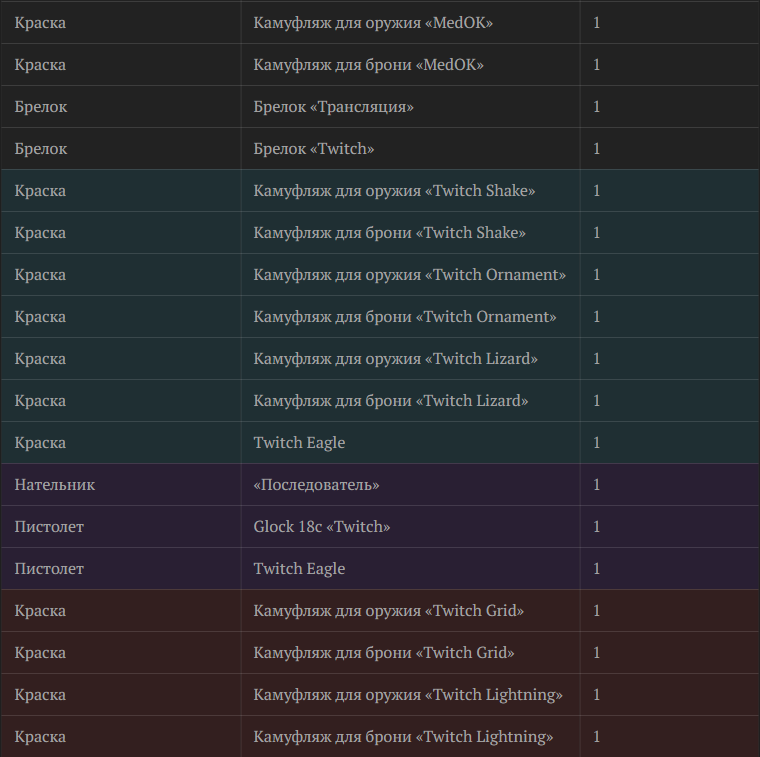Click weapon camouflage «Twitch Shake» entry
This screenshot has width=760, height=757.
click(394, 191)
